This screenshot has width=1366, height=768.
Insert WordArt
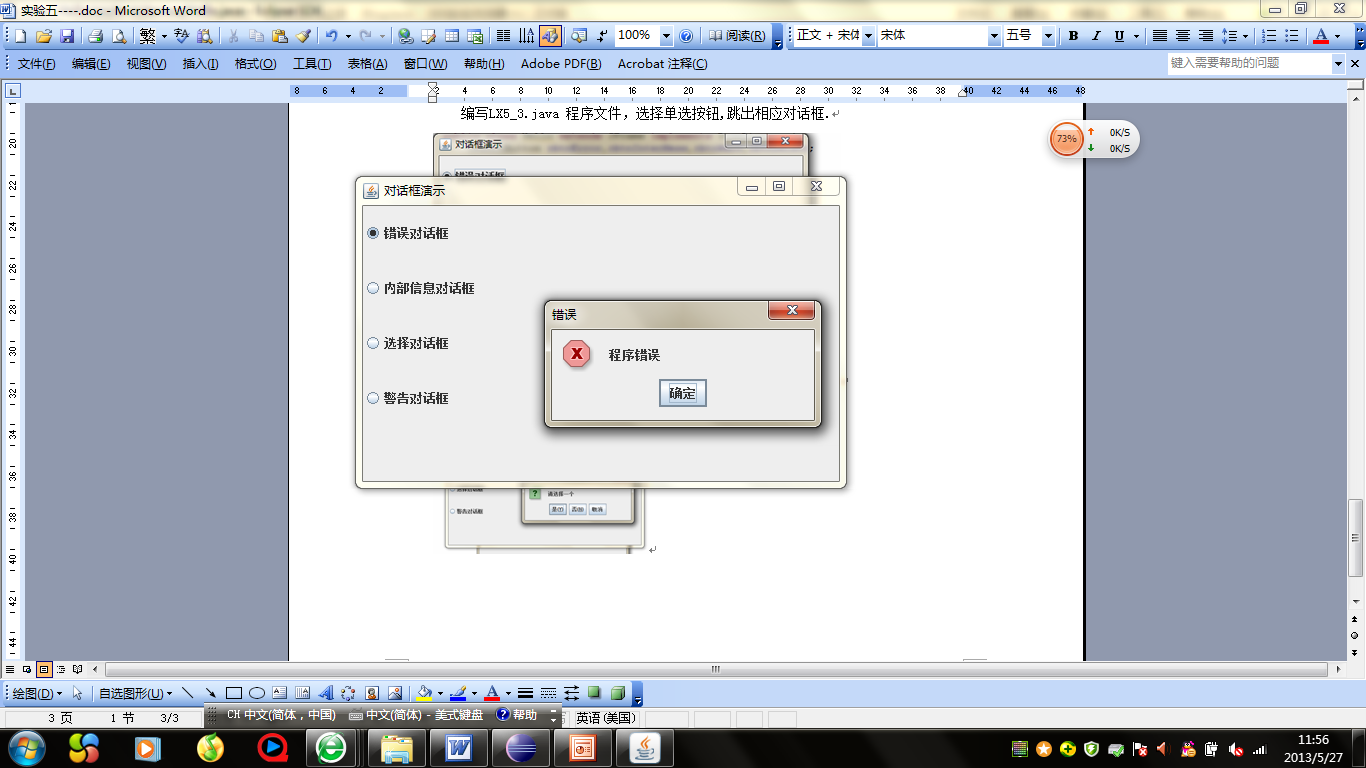coord(326,693)
